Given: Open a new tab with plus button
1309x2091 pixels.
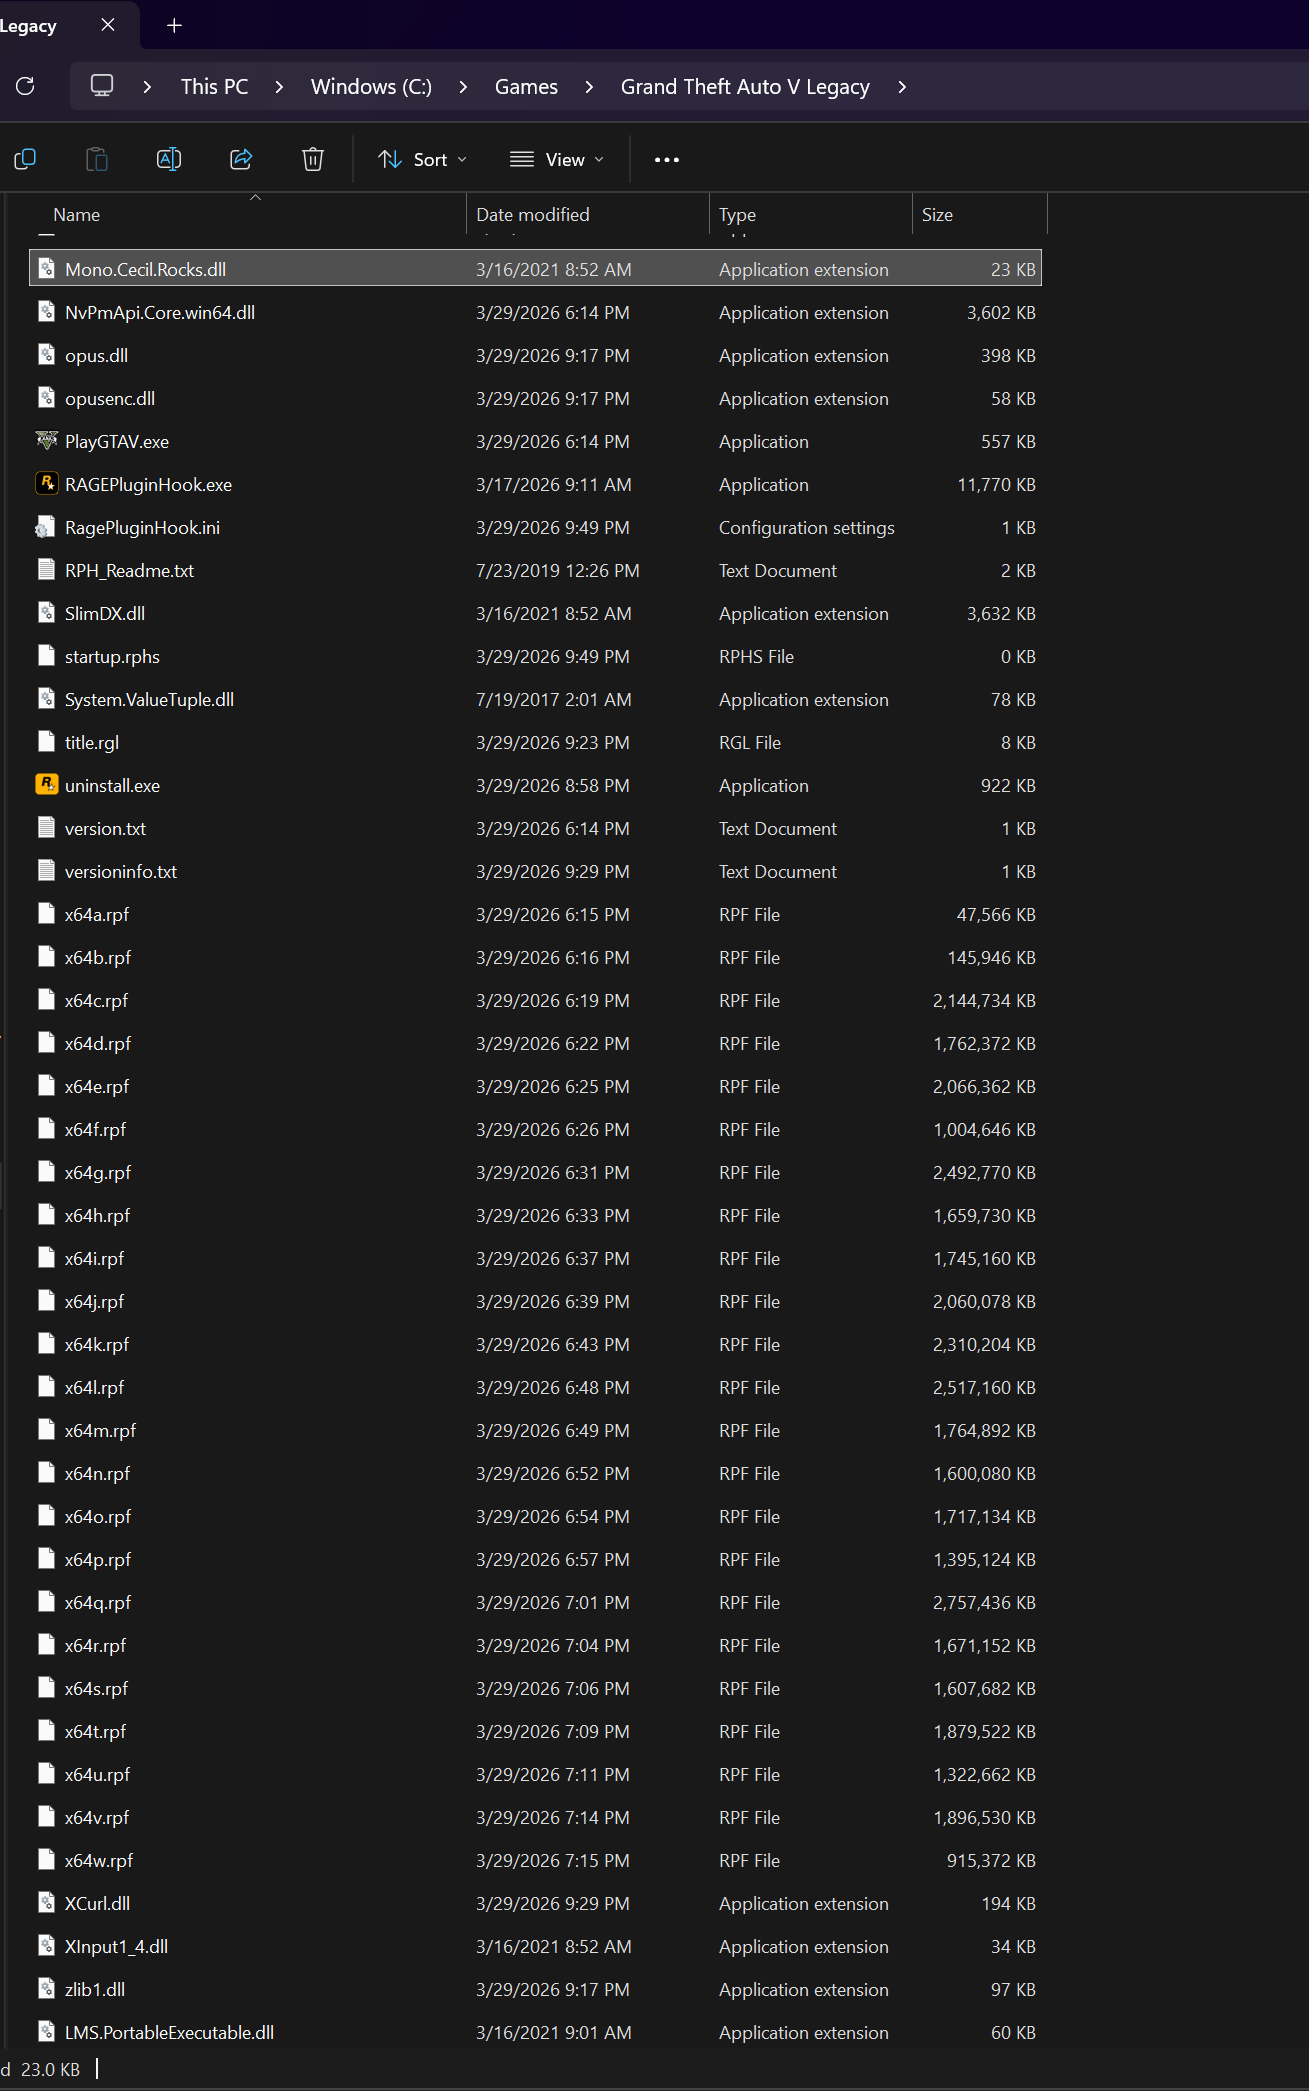Looking at the screenshot, I should [x=174, y=25].
